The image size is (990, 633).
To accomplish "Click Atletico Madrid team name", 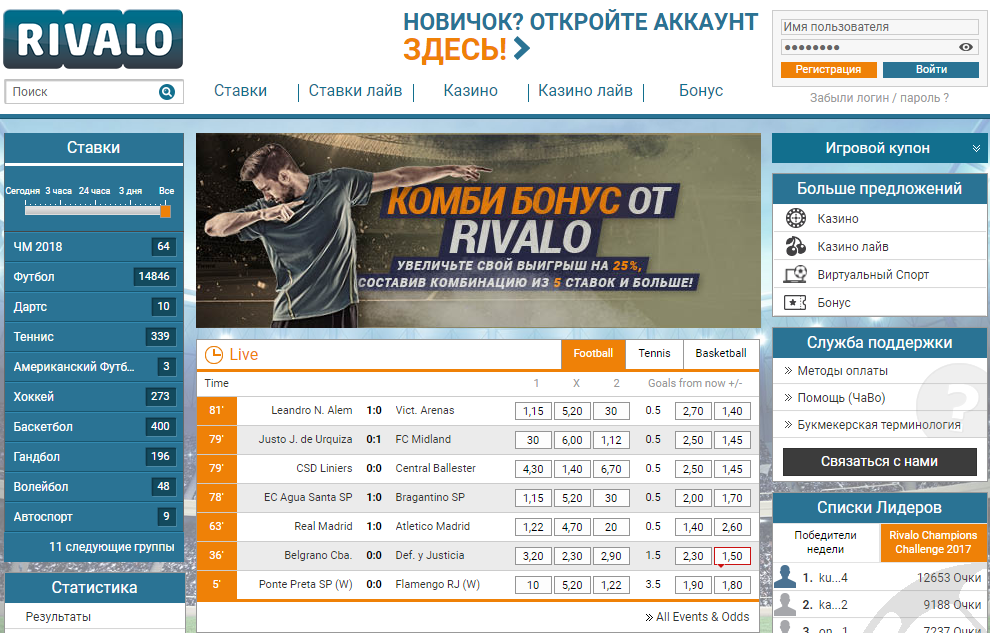I will tap(432, 526).
